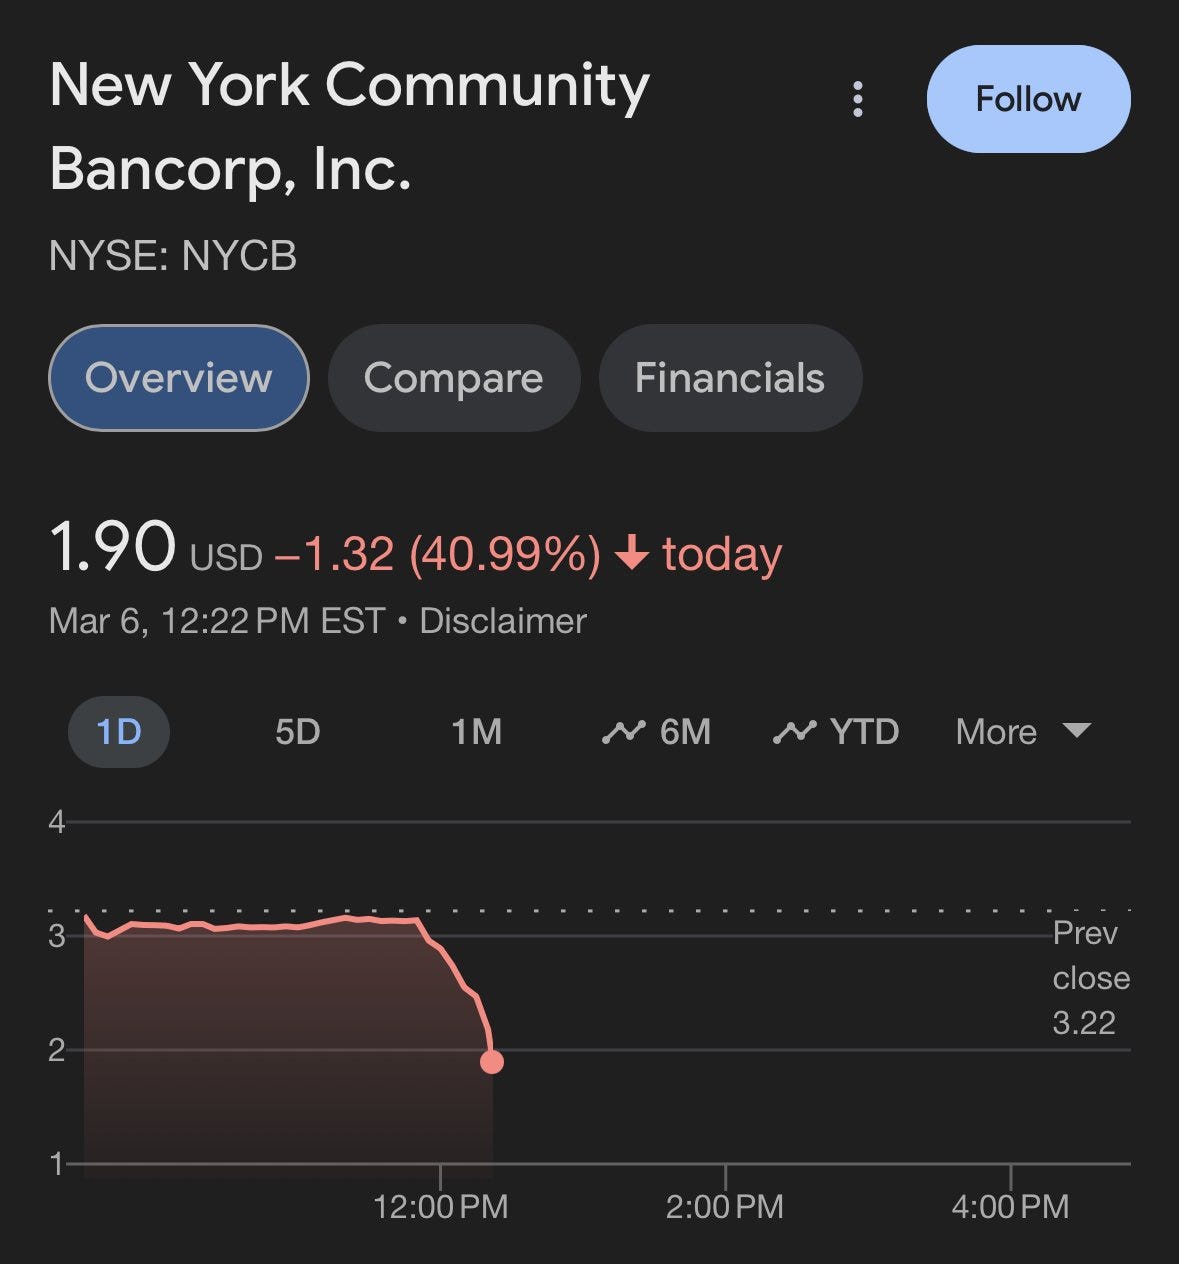Click the Prev close 3.22 label
1179x1264 pixels.
pos(1090,978)
